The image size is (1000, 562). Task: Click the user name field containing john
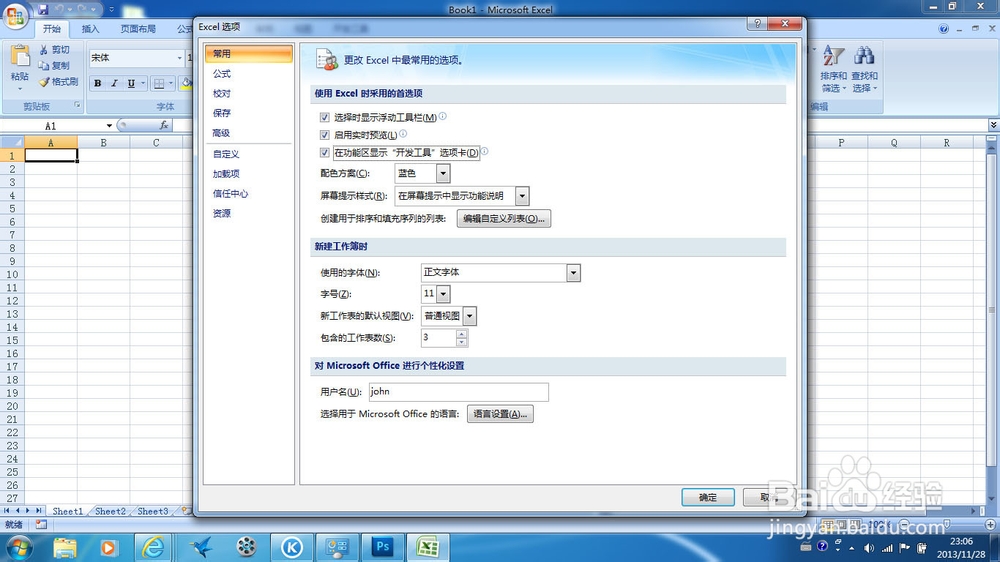tap(459, 392)
